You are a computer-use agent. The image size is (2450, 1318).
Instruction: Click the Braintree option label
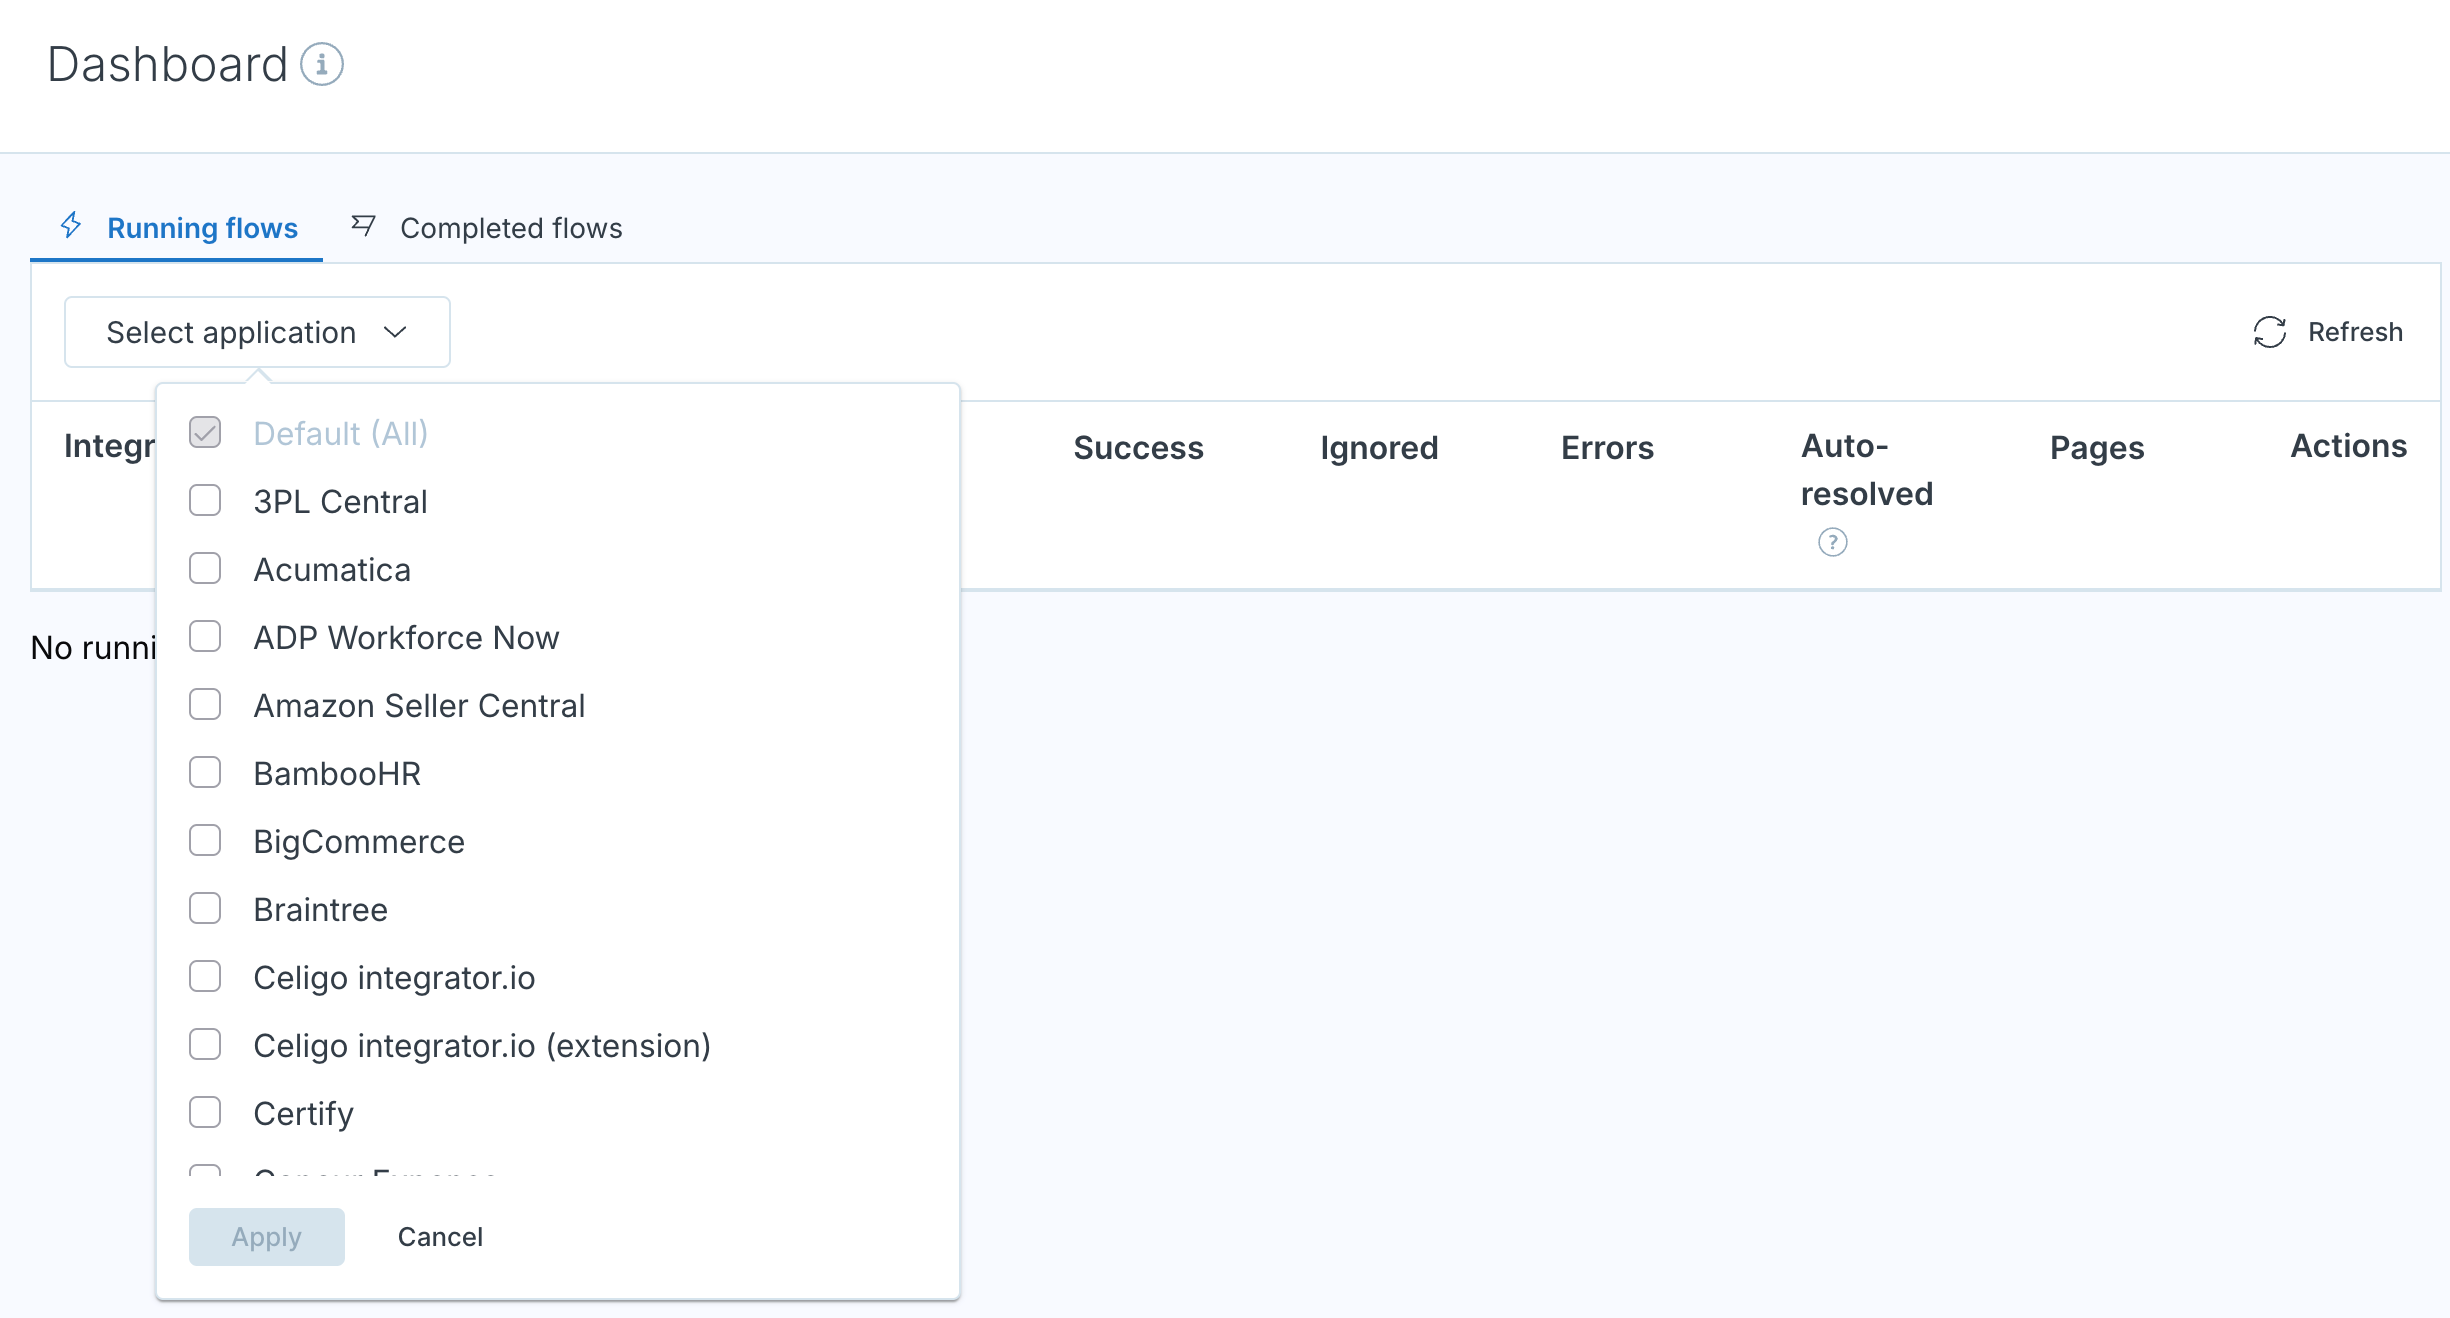point(320,910)
